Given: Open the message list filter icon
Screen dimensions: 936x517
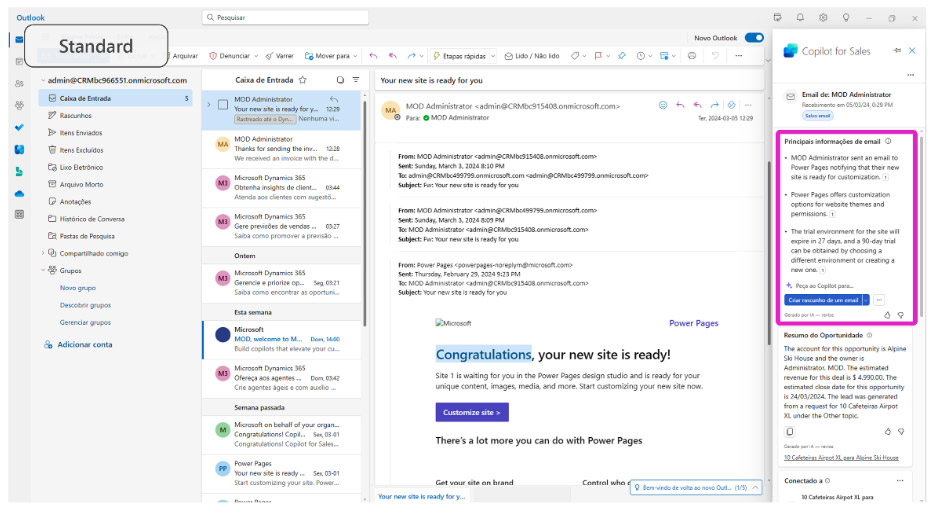Looking at the screenshot, I should [x=356, y=79].
